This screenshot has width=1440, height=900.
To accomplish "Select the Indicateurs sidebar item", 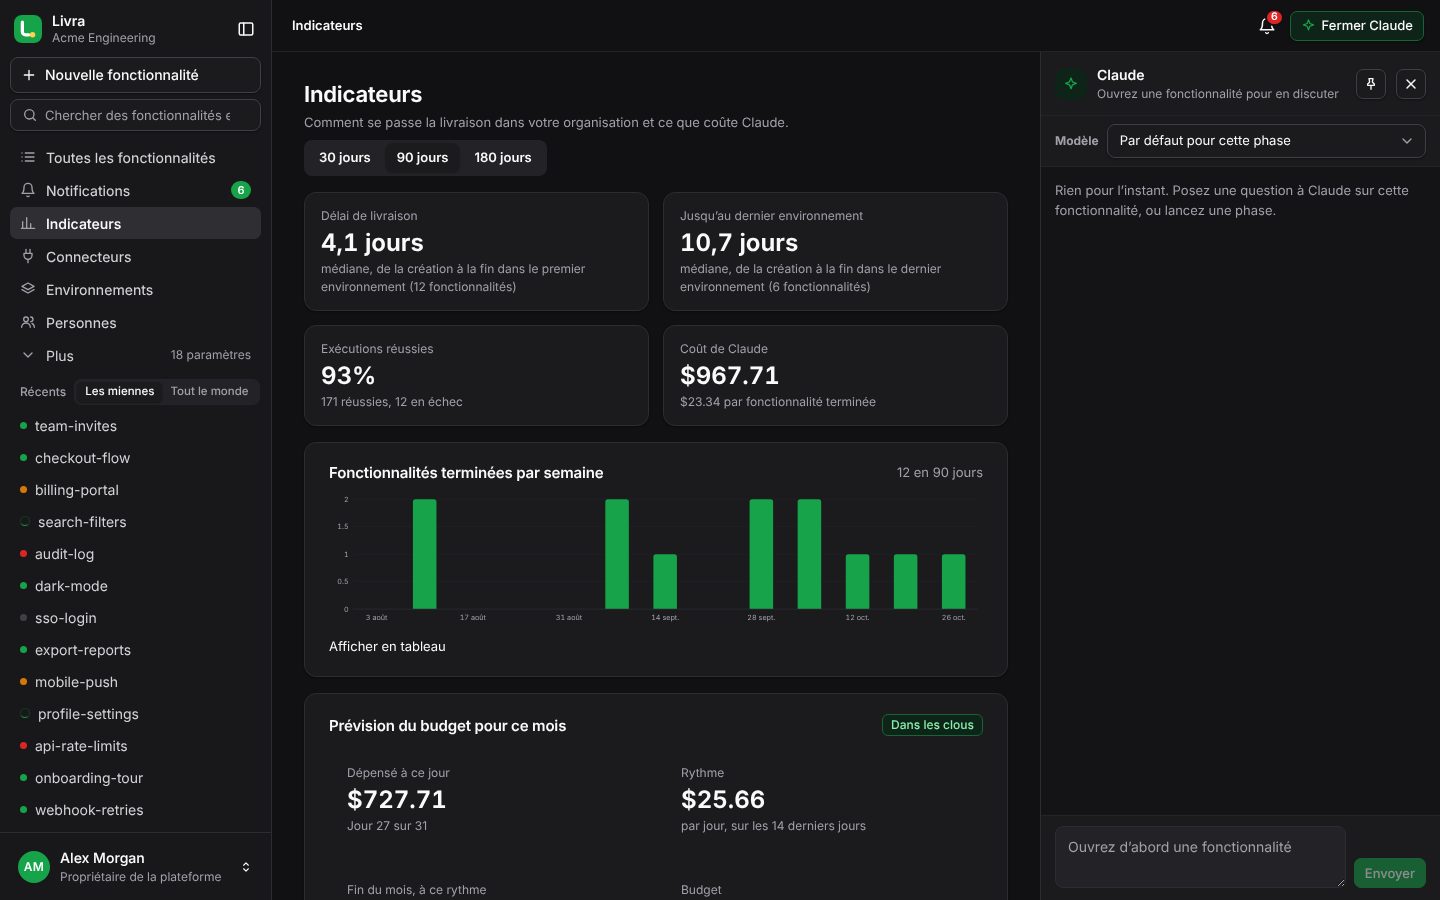I will pyautogui.click(x=135, y=224).
